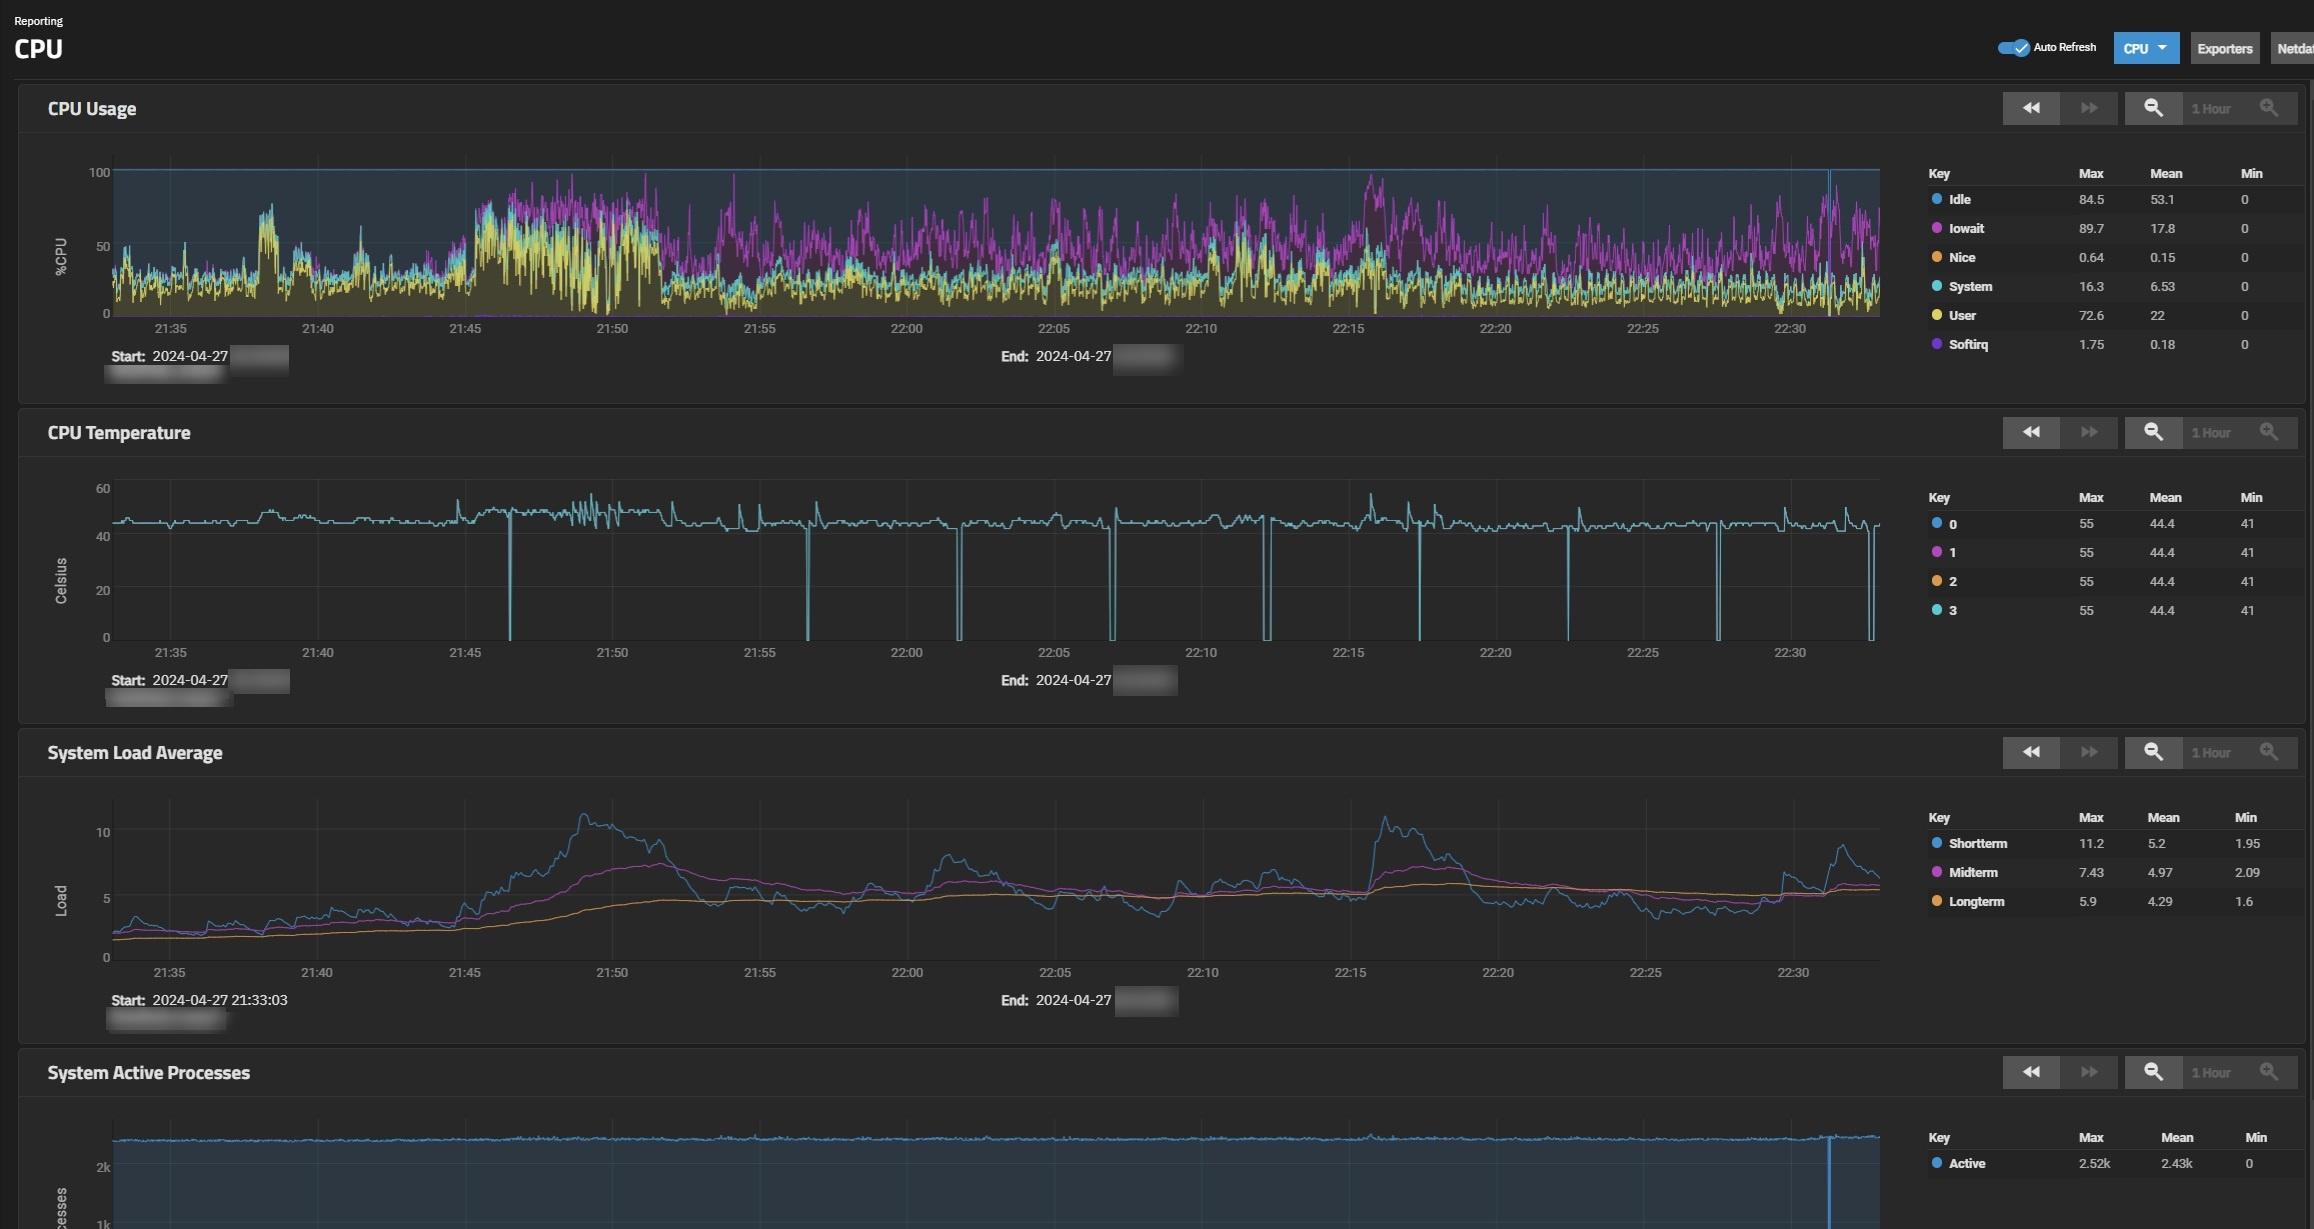Zoom out the CPU Temperature chart
Screen dimensions: 2314x1229
(2153, 432)
